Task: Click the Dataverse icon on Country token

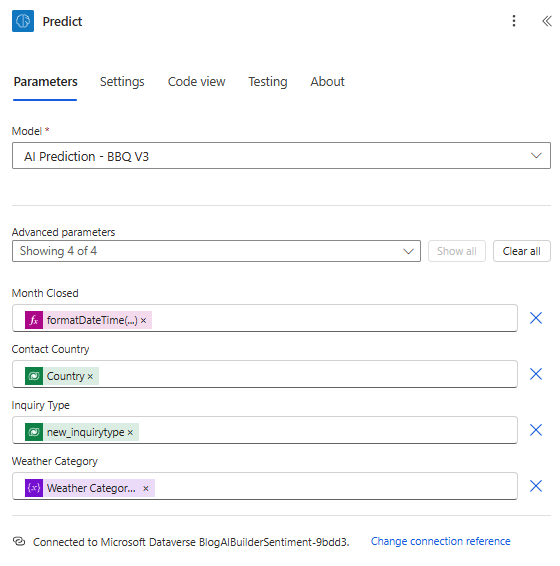Action: tap(34, 376)
